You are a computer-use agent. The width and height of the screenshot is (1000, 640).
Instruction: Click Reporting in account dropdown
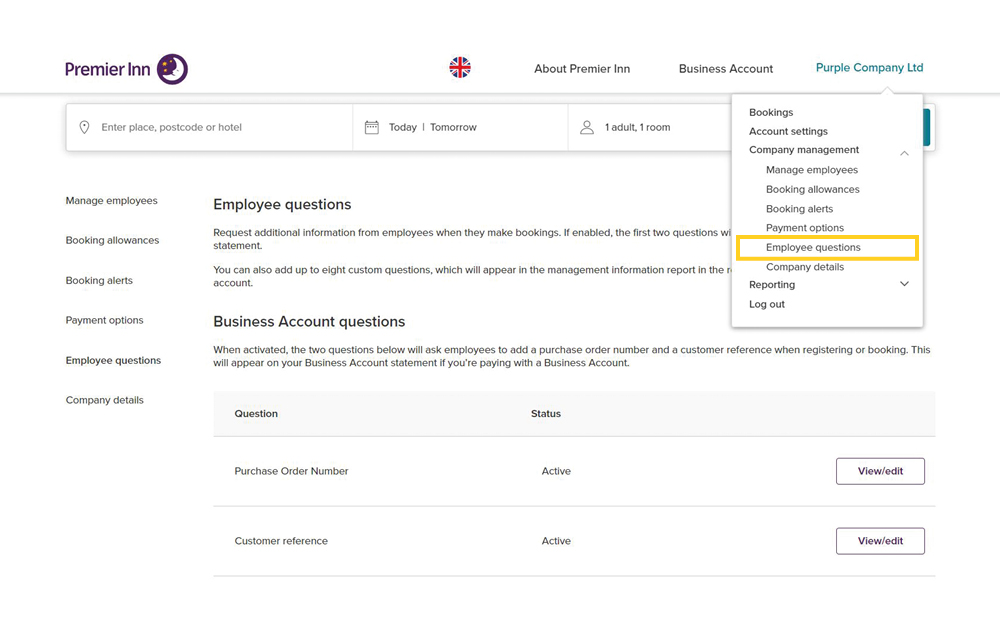(x=772, y=285)
